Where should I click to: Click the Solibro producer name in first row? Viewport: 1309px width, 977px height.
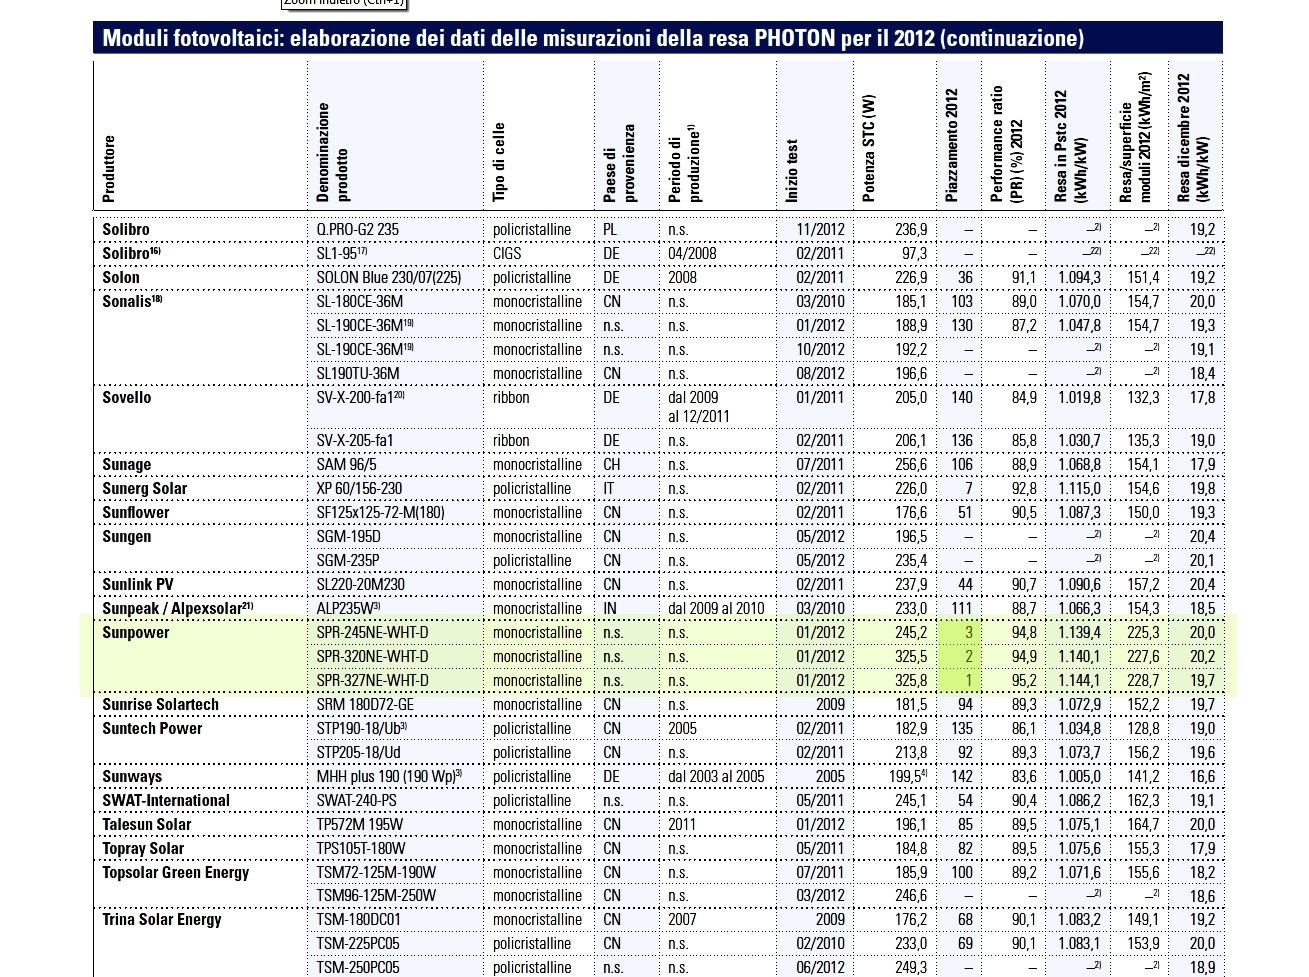click(126, 230)
